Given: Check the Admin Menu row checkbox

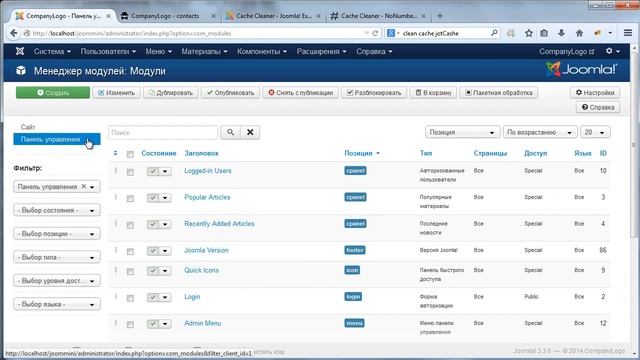Looking at the screenshot, I should point(130,325).
